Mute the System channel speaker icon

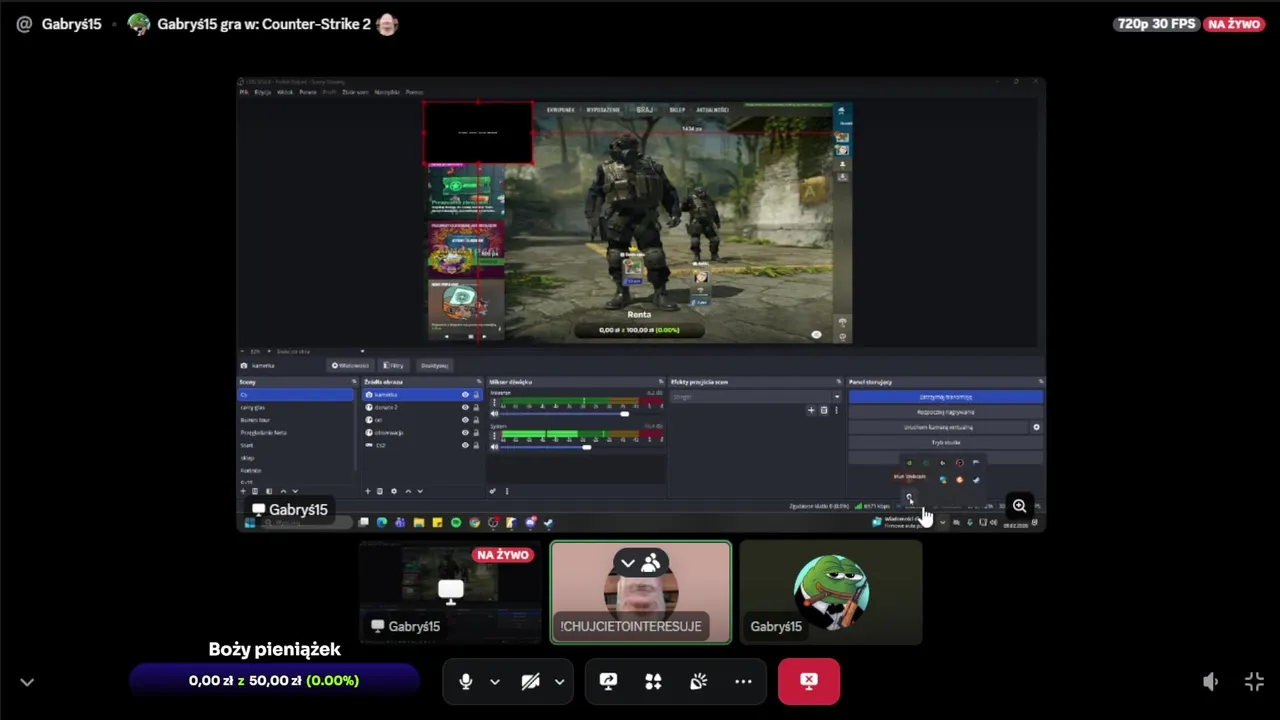click(494, 447)
